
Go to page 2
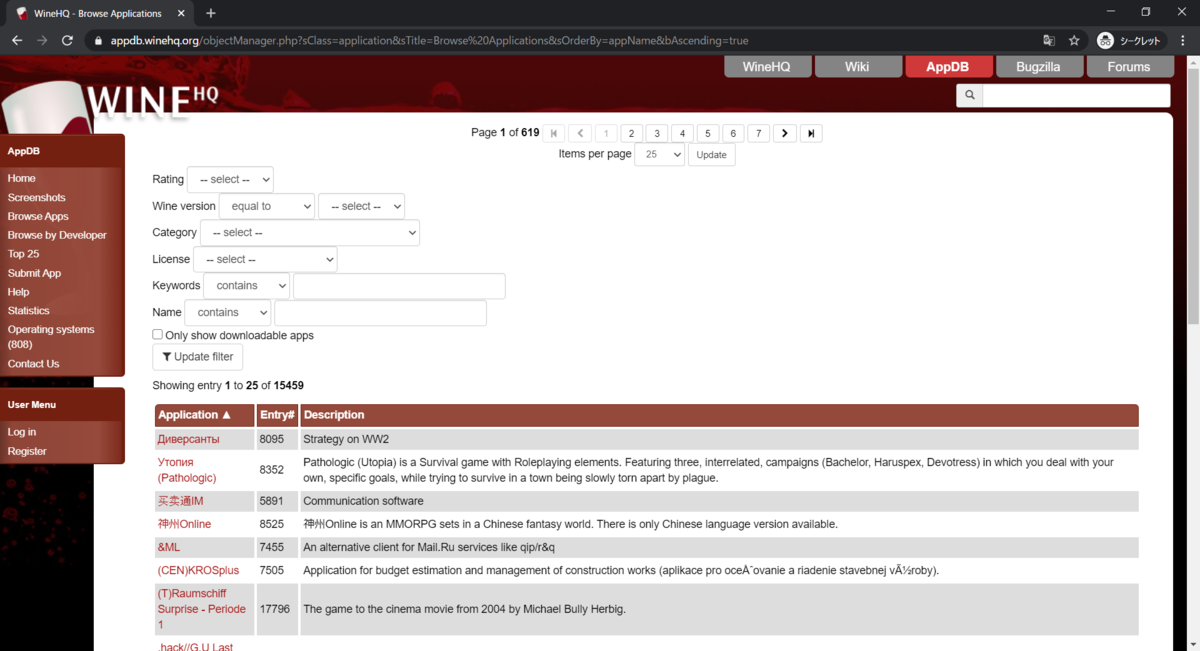(x=631, y=133)
